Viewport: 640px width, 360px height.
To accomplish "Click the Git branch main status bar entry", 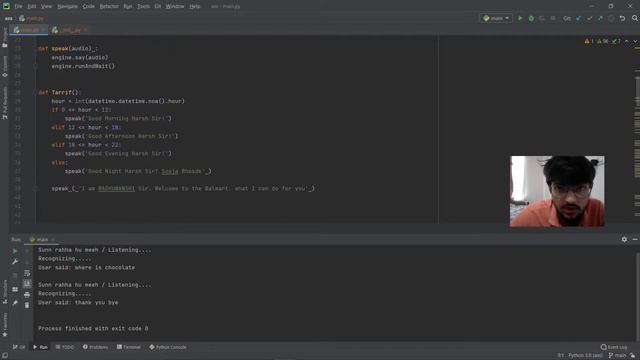I will coord(617,356).
